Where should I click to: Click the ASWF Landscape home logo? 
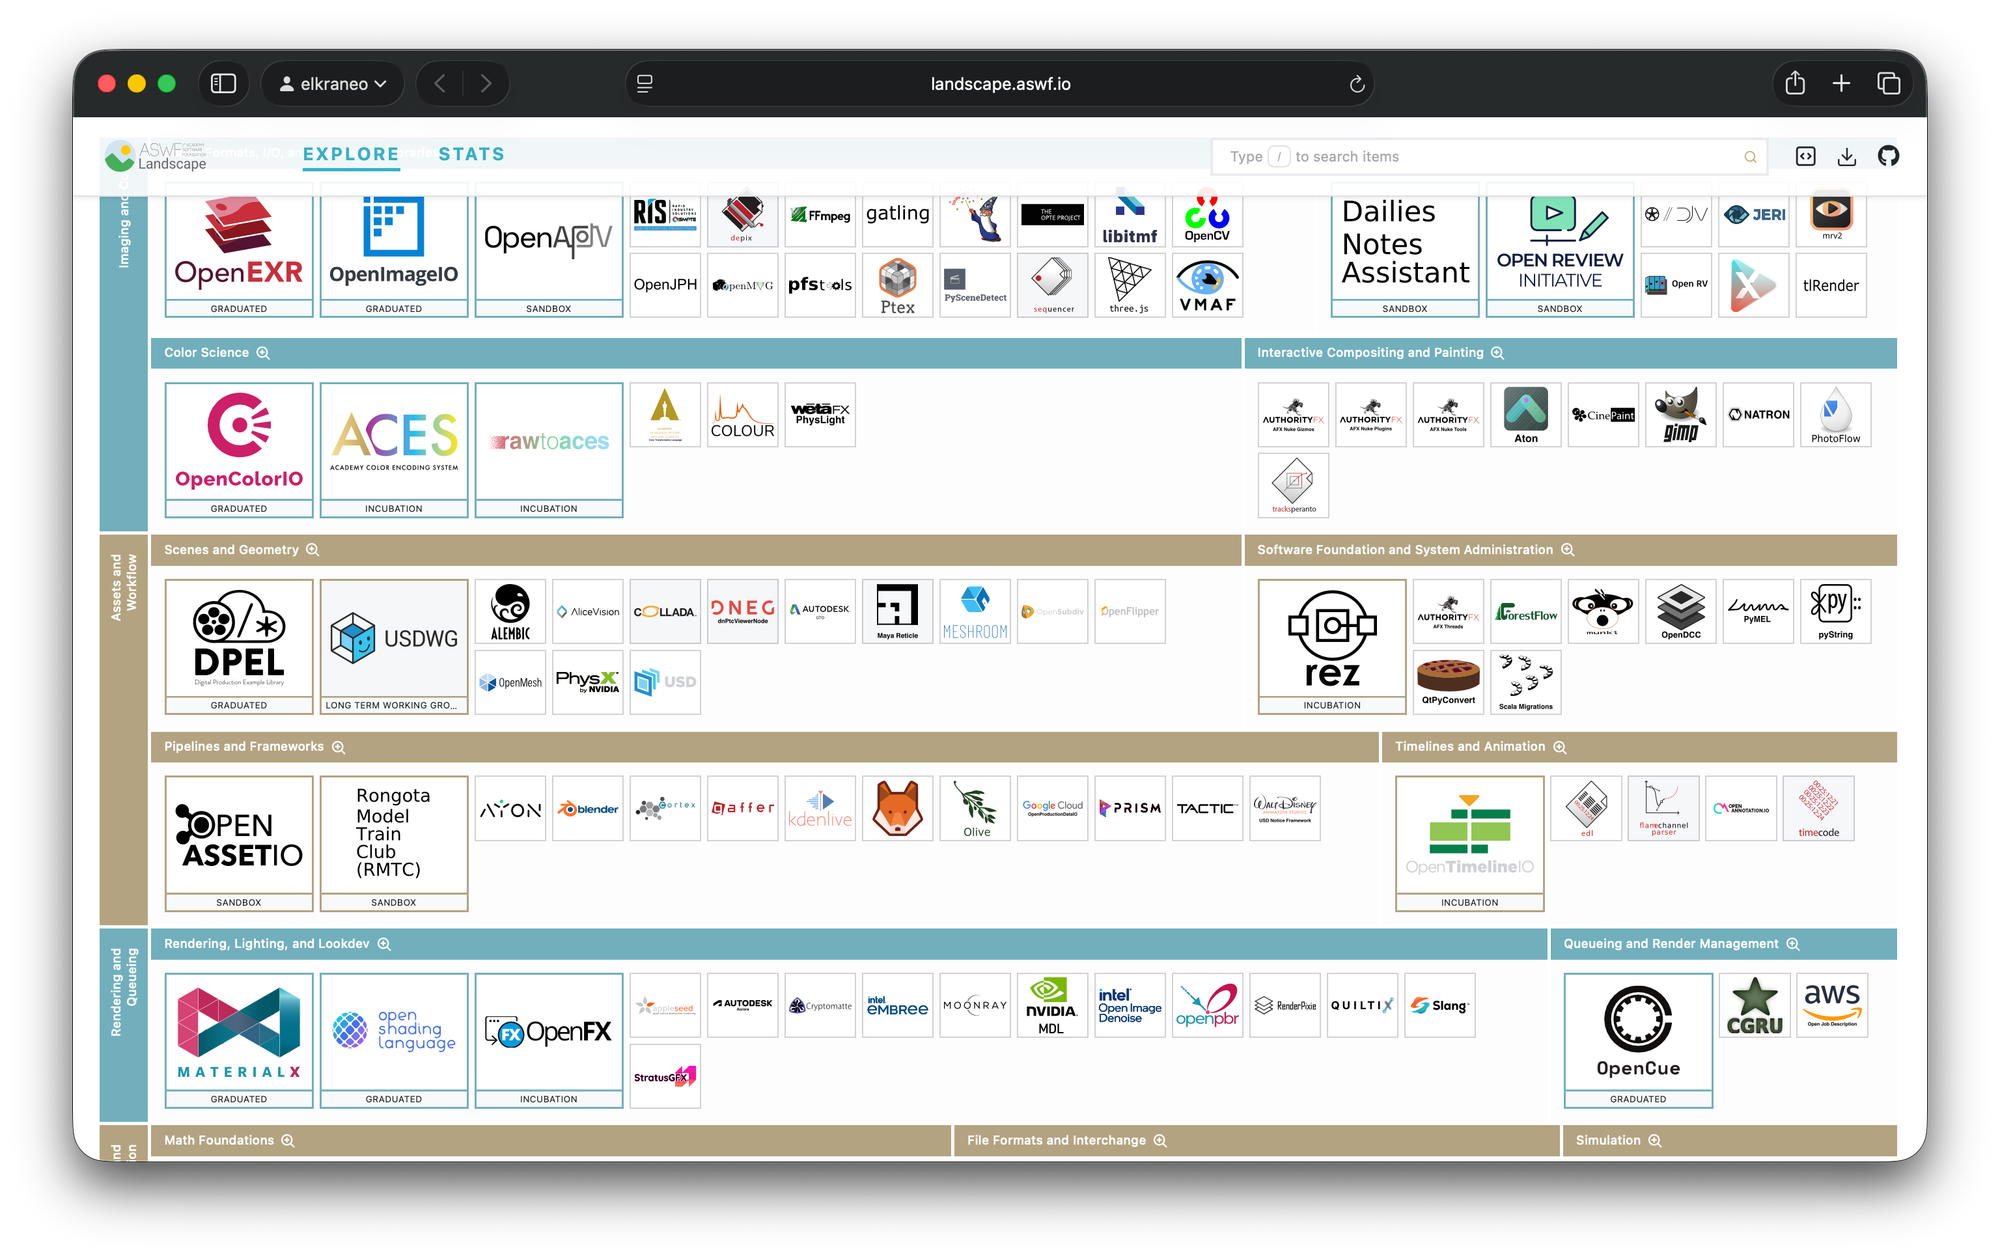156,156
